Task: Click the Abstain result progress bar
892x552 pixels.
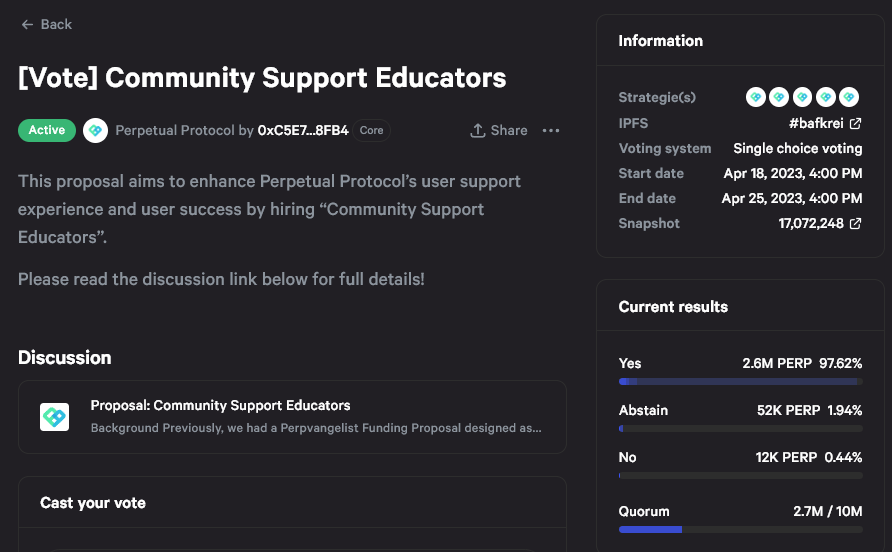Action: [x=740, y=429]
